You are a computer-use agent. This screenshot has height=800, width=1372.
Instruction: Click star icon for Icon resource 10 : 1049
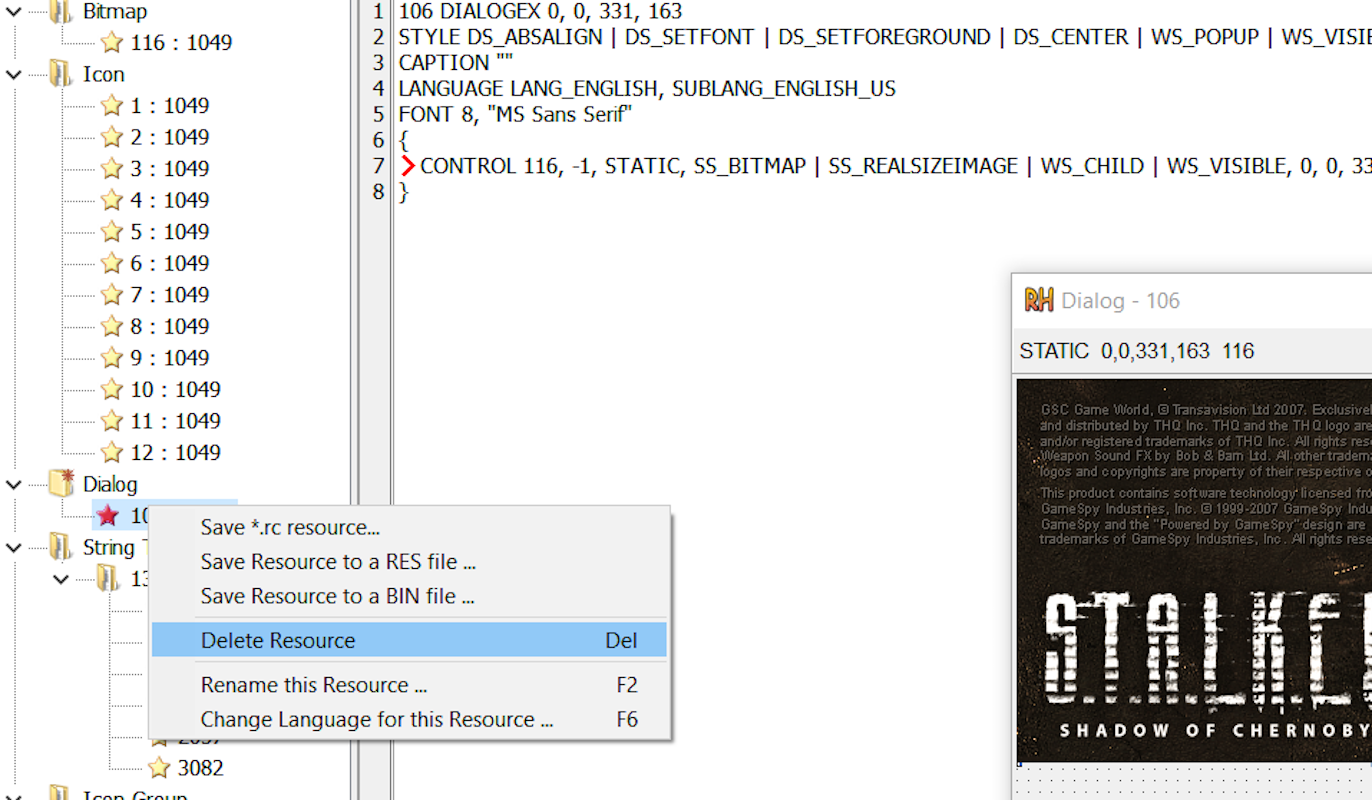click(x=112, y=389)
